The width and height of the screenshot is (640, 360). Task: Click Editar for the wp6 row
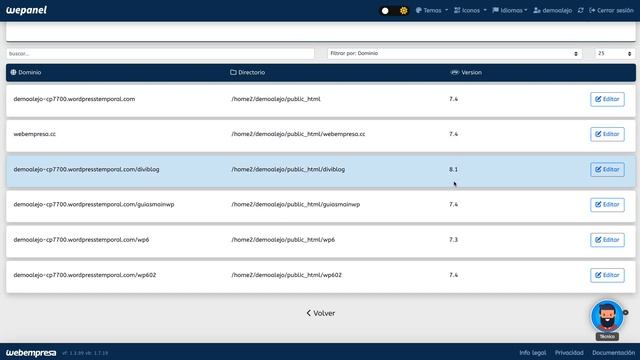pyautogui.click(x=607, y=240)
